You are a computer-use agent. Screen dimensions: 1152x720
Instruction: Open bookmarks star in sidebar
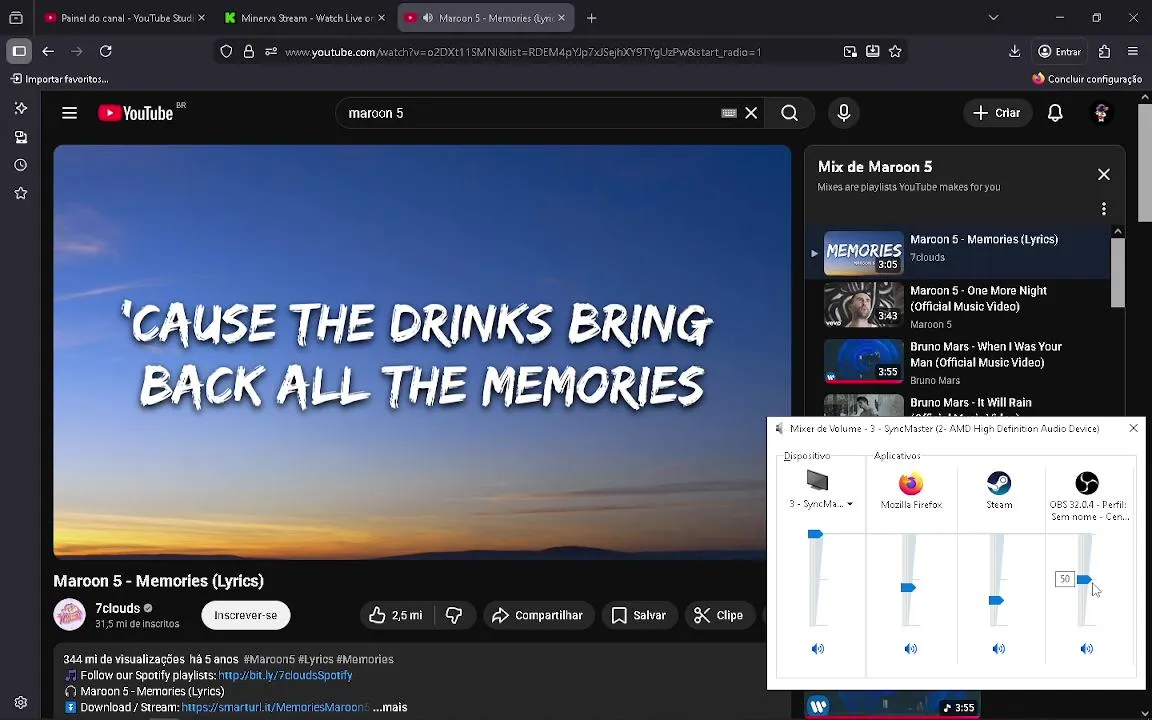(x=21, y=193)
